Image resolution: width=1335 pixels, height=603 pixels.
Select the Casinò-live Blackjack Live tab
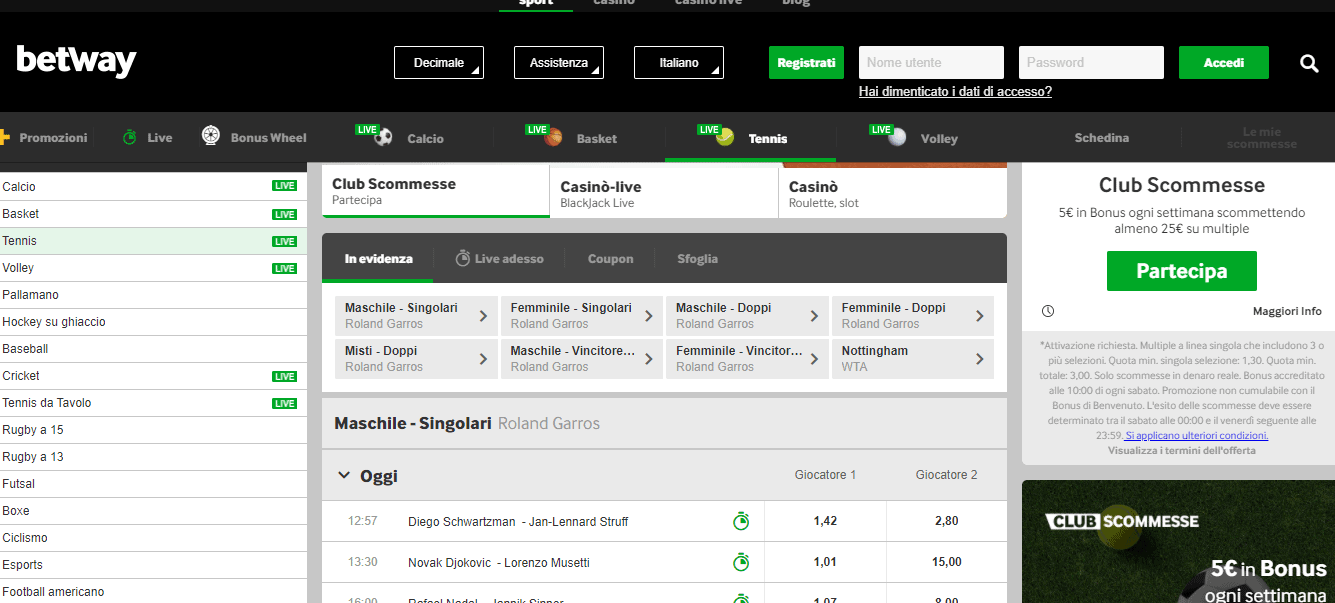click(x=664, y=192)
